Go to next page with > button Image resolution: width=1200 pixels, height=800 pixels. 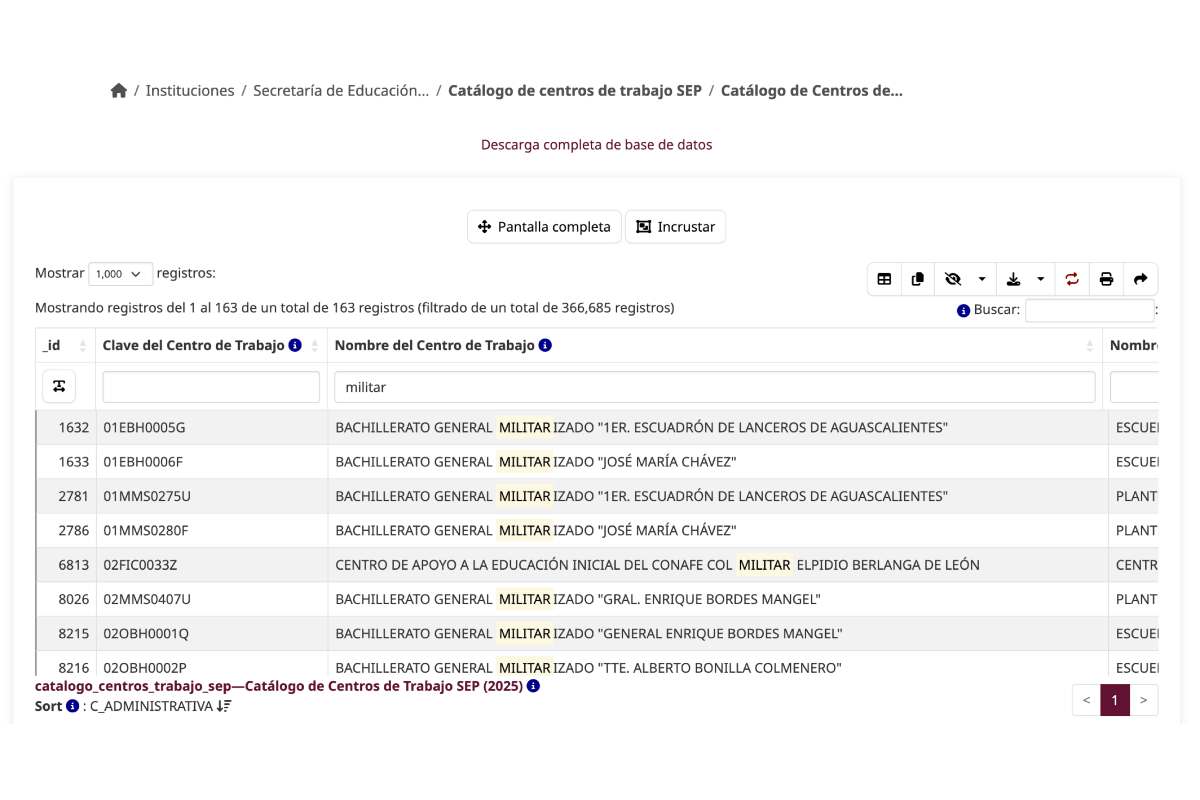(1143, 700)
